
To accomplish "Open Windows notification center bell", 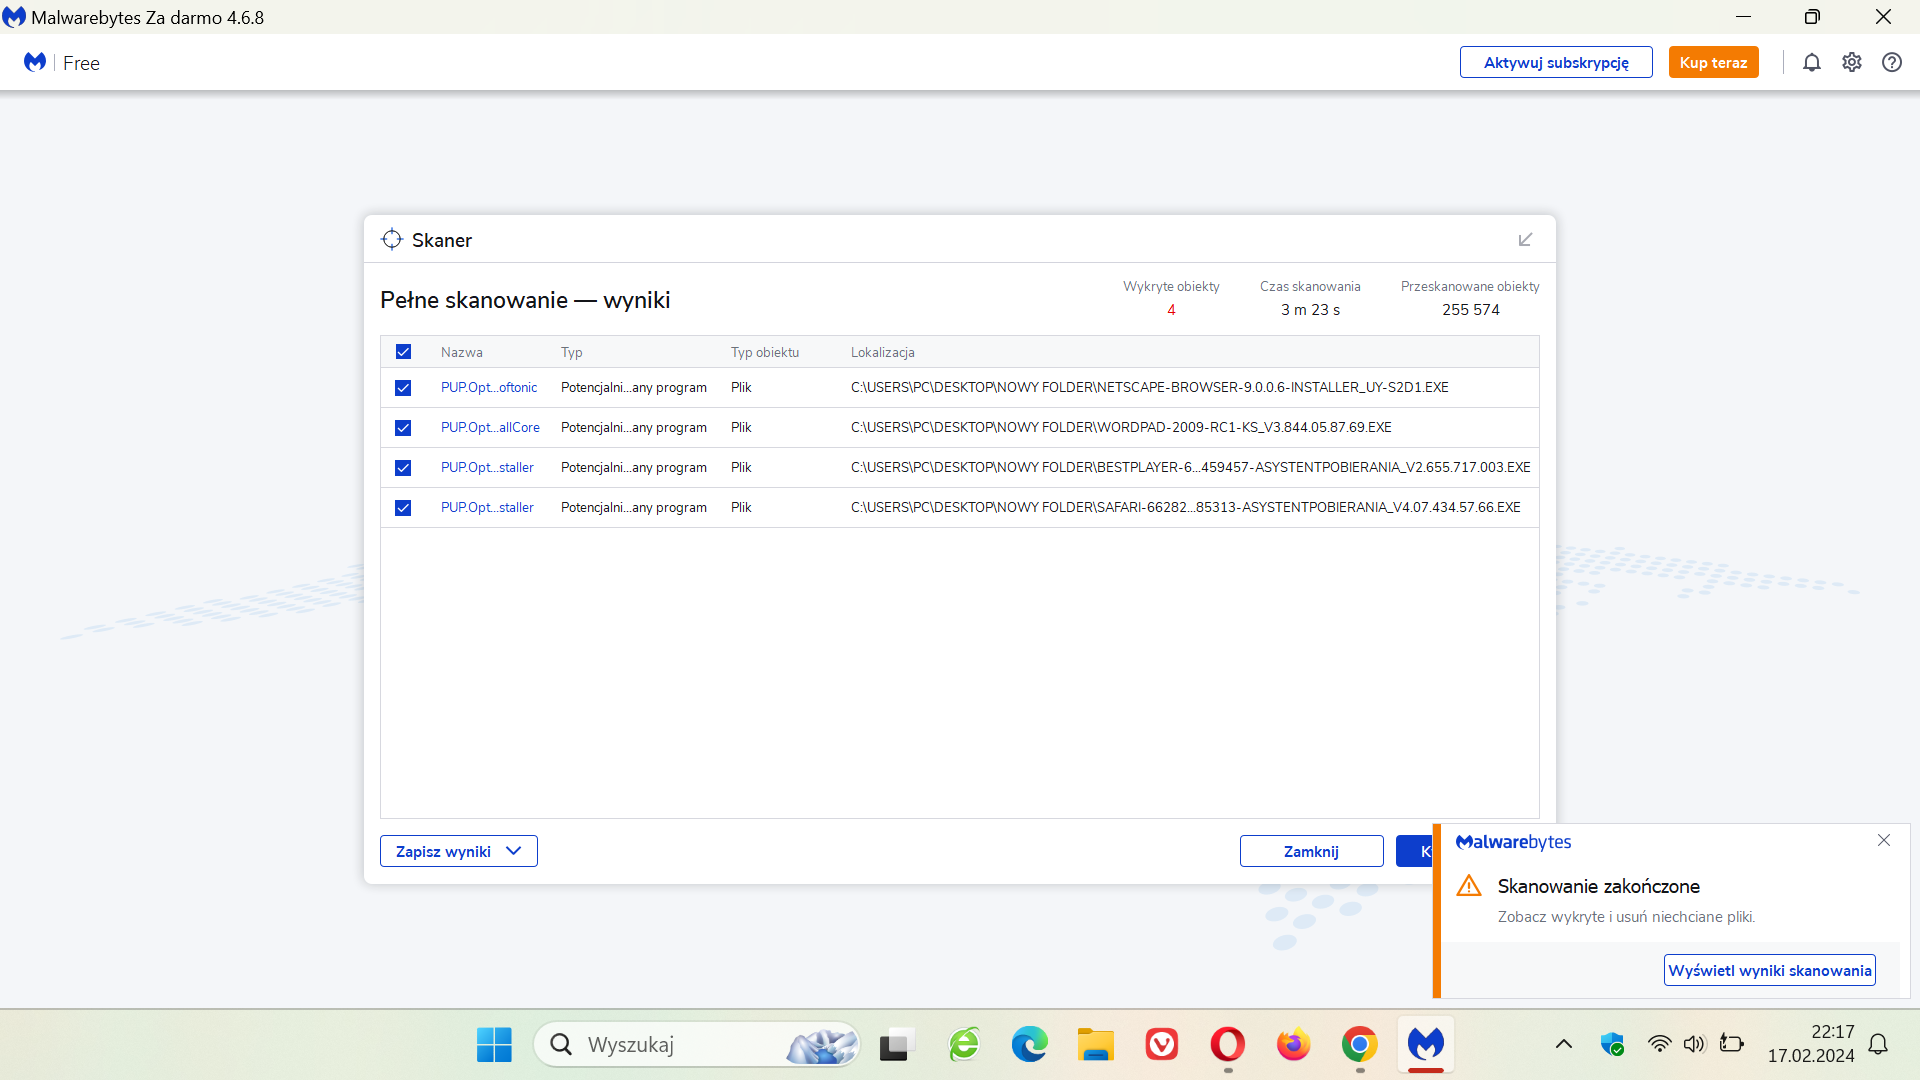I will [1878, 1044].
